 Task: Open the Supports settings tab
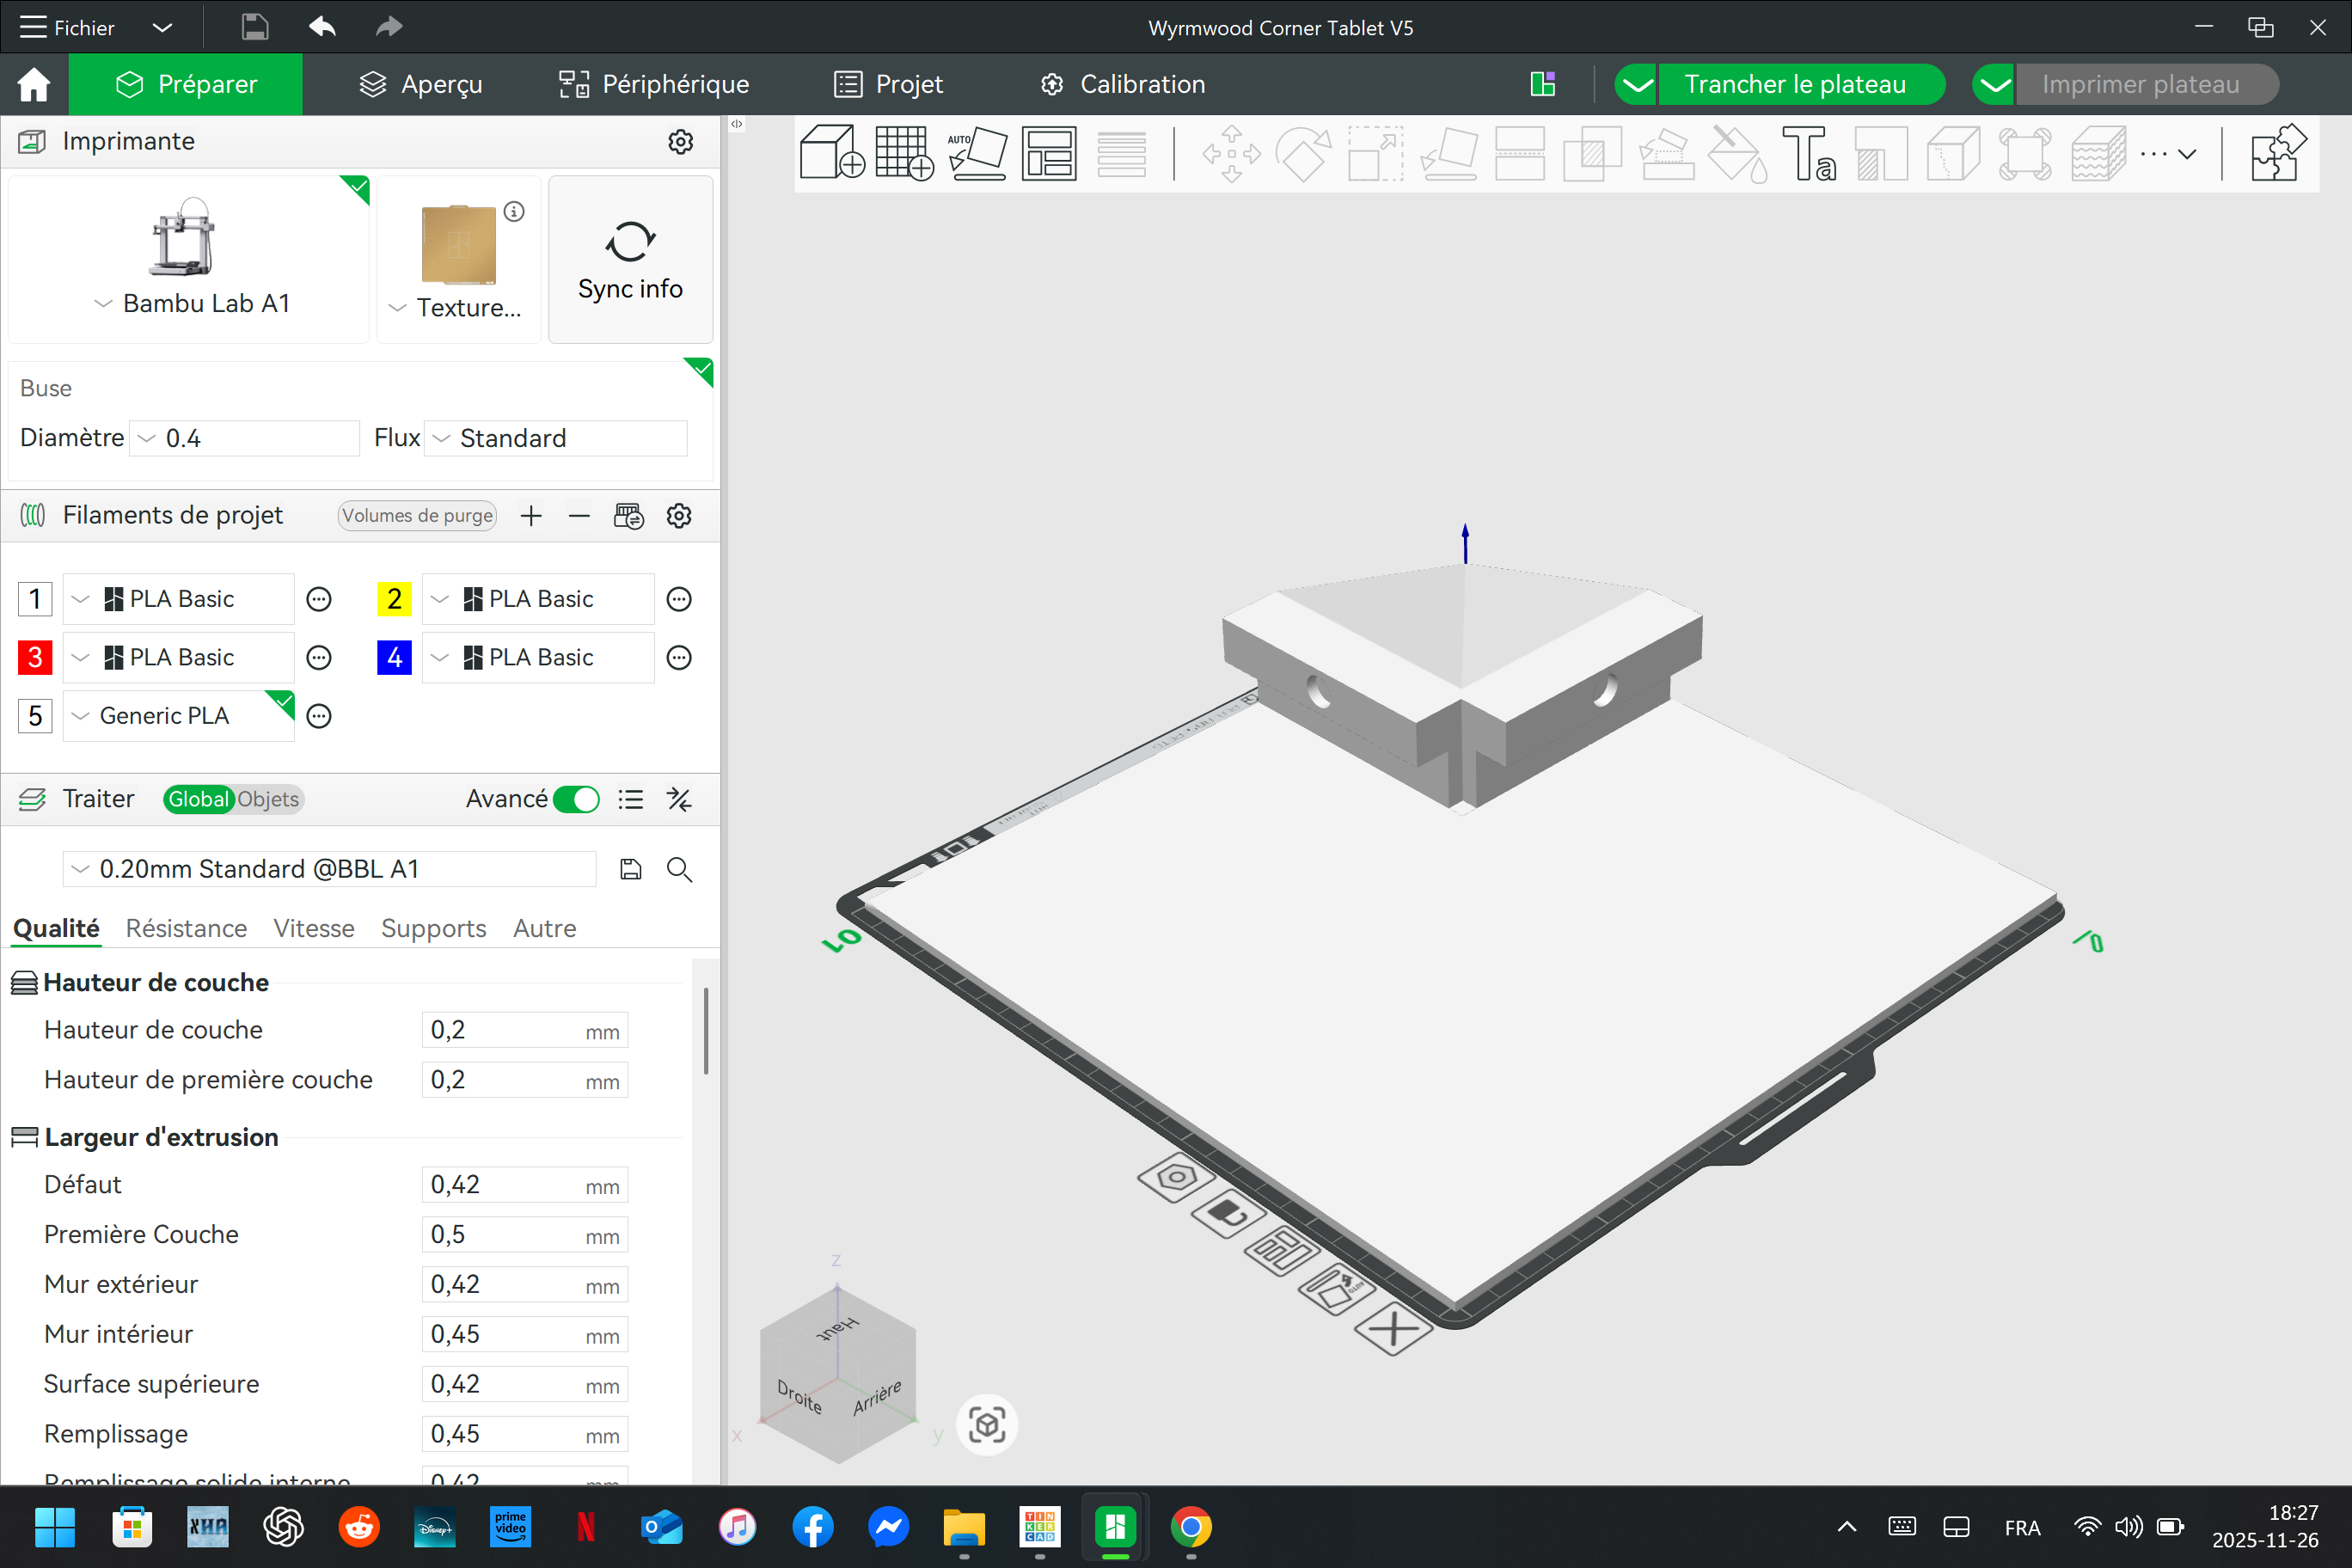433,928
